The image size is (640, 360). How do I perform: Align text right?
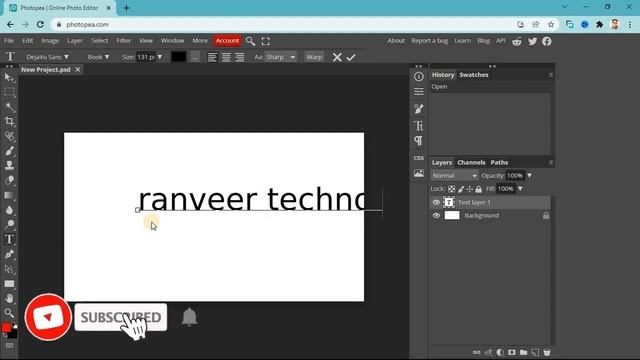click(x=240, y=57)
